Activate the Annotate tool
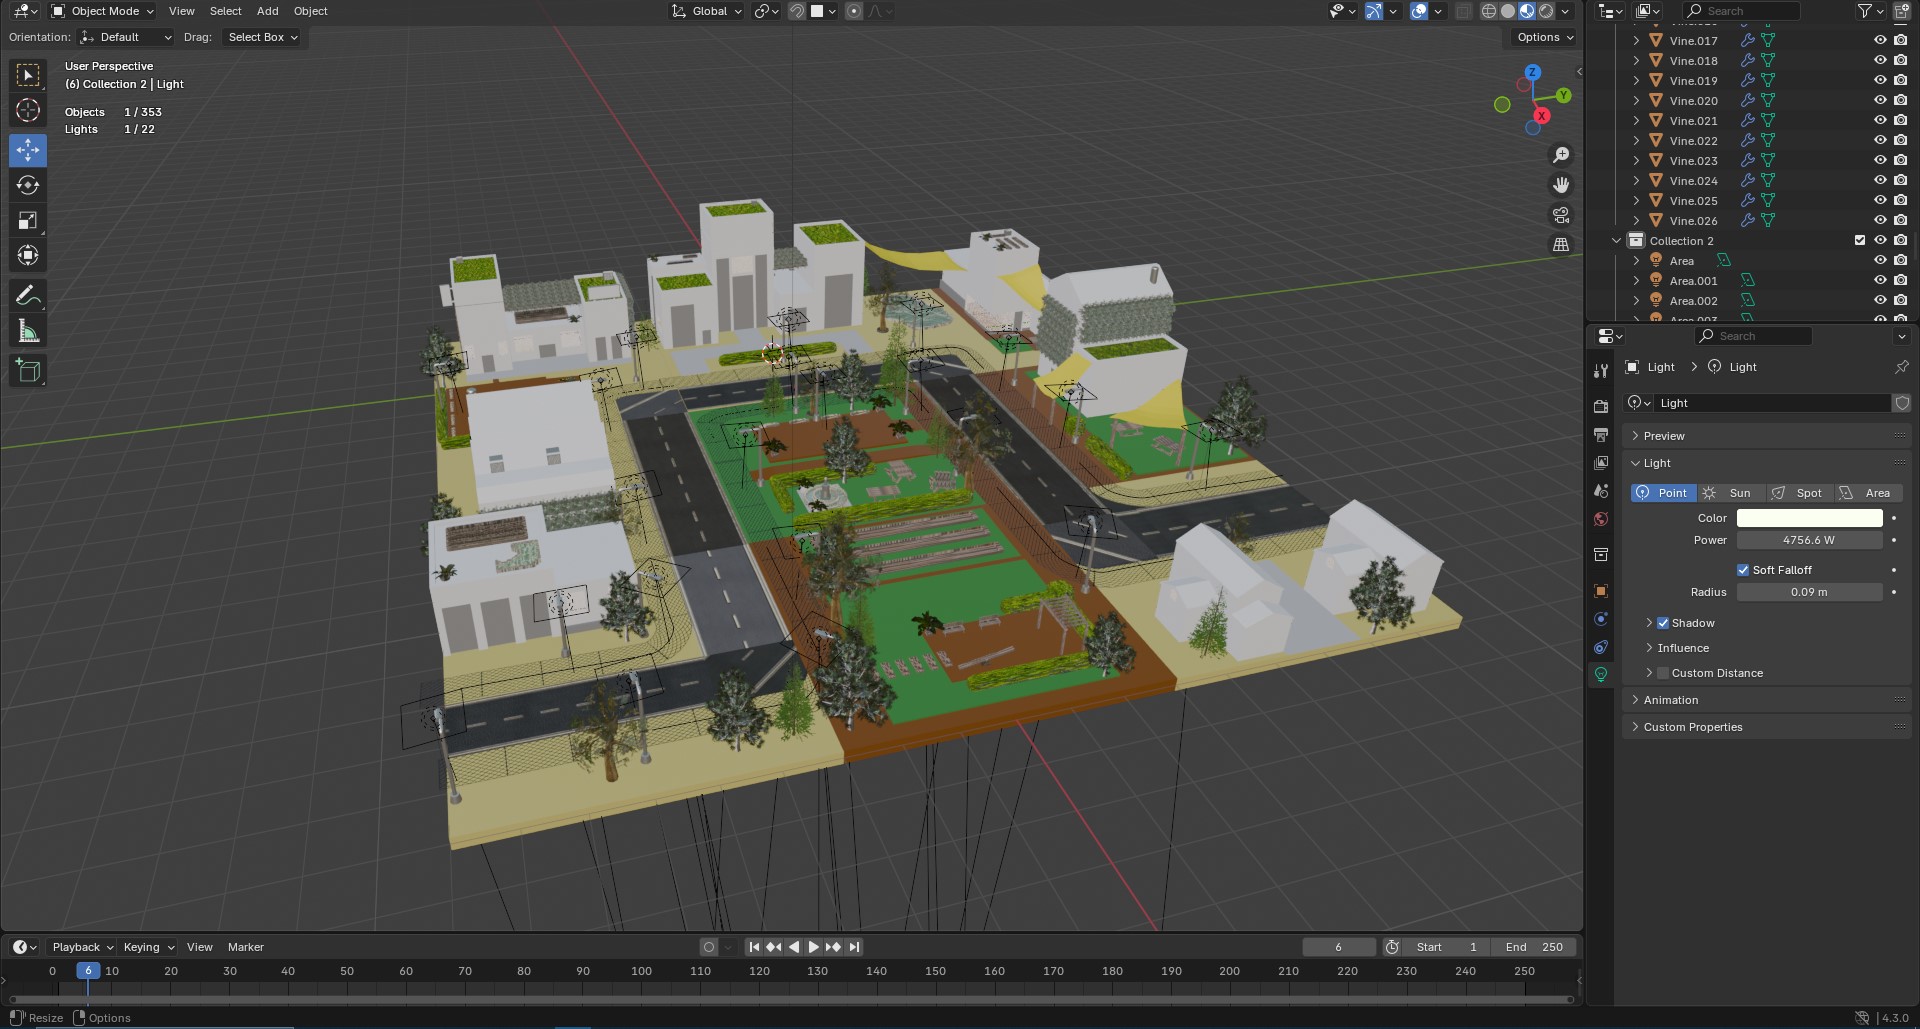The image size is (1920, 1029). [x=28, y=295]
